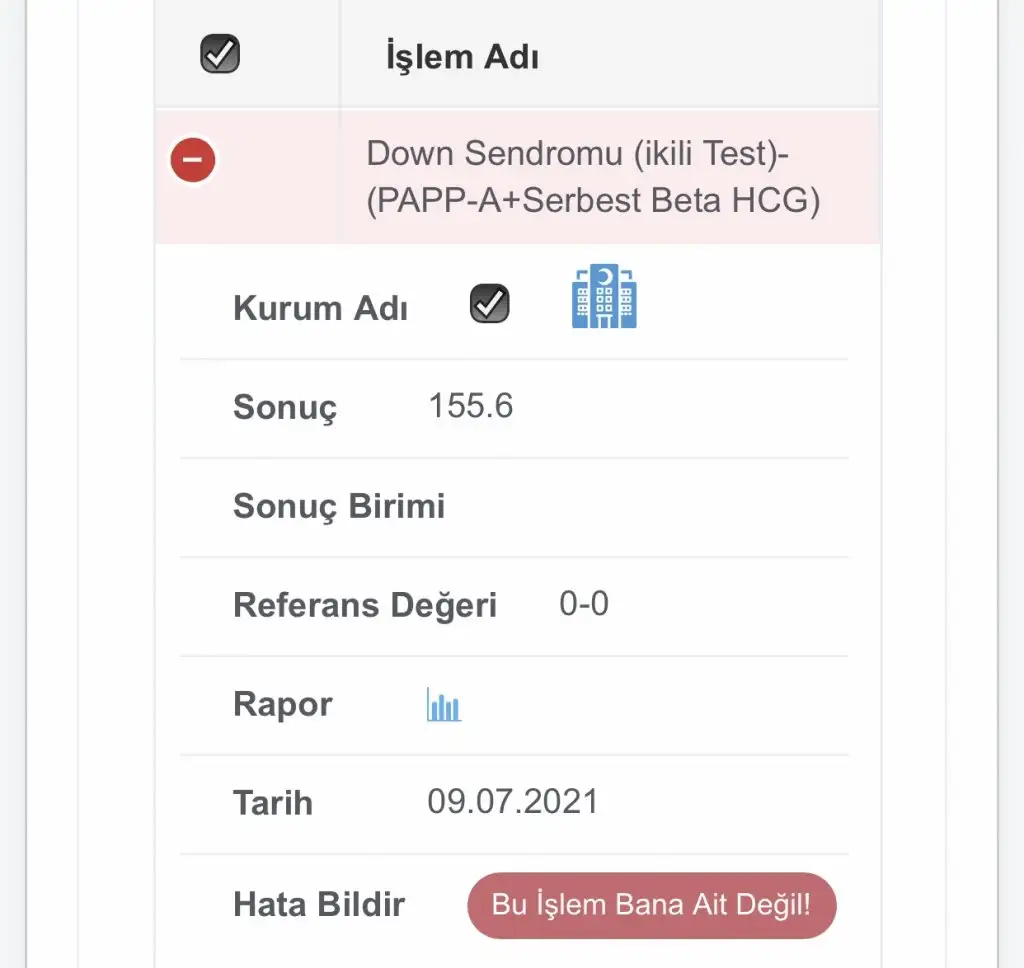Click the date 09.07.2021
The image size is (1024, 968).
[512, 801]
